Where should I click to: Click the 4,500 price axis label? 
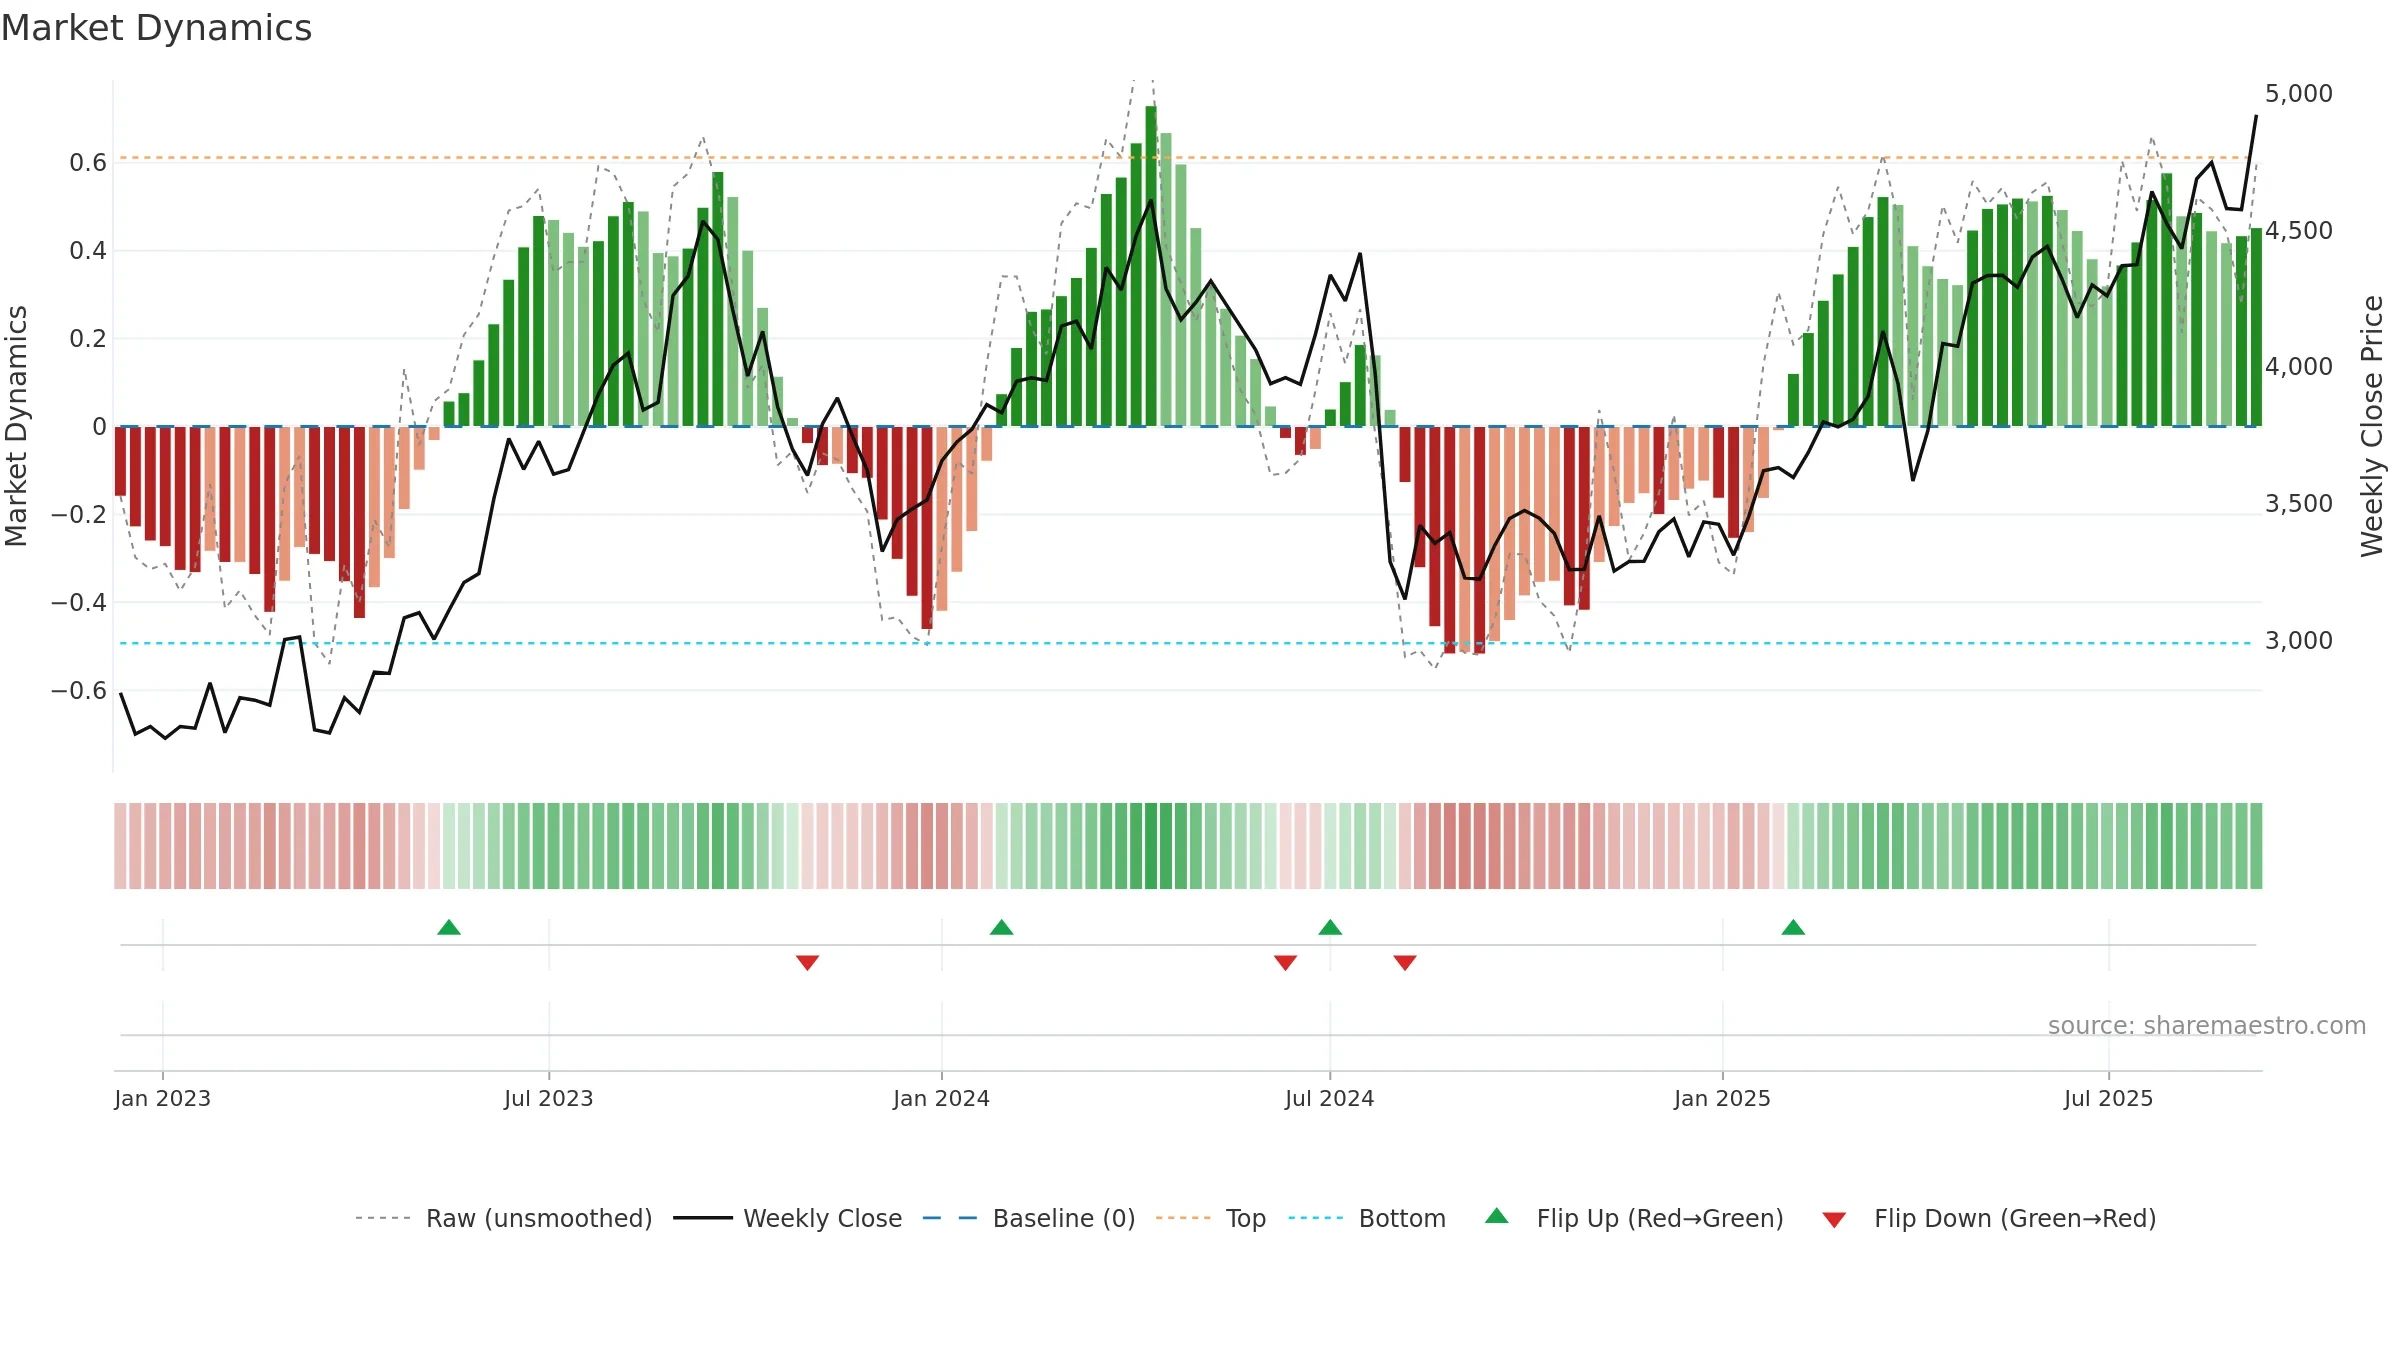click(2299, 230)
